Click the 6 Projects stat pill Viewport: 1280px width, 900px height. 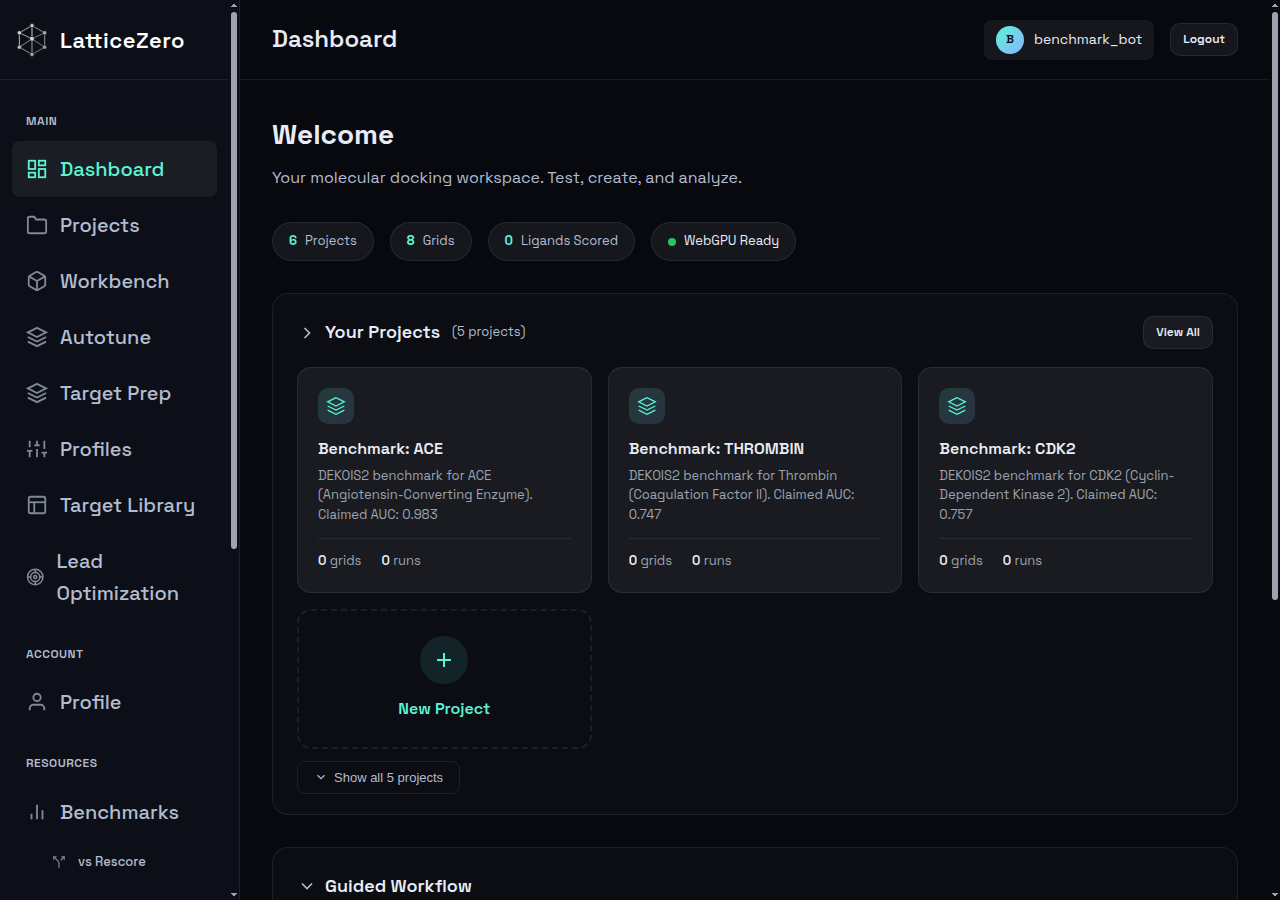click(322, 241)
